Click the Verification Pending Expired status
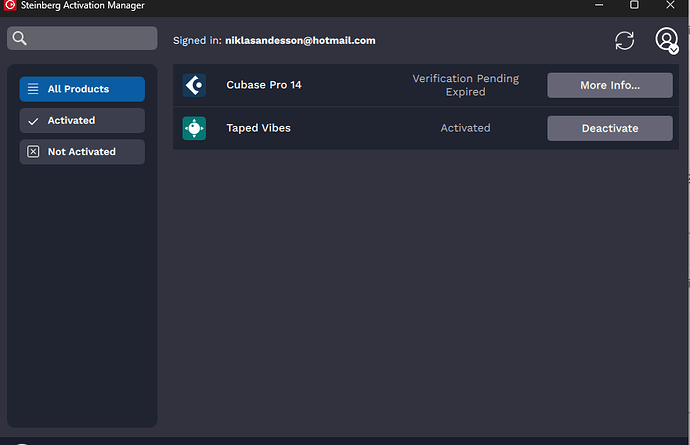The height and width of the screenshot is (445, 690). tap(464, 85)
